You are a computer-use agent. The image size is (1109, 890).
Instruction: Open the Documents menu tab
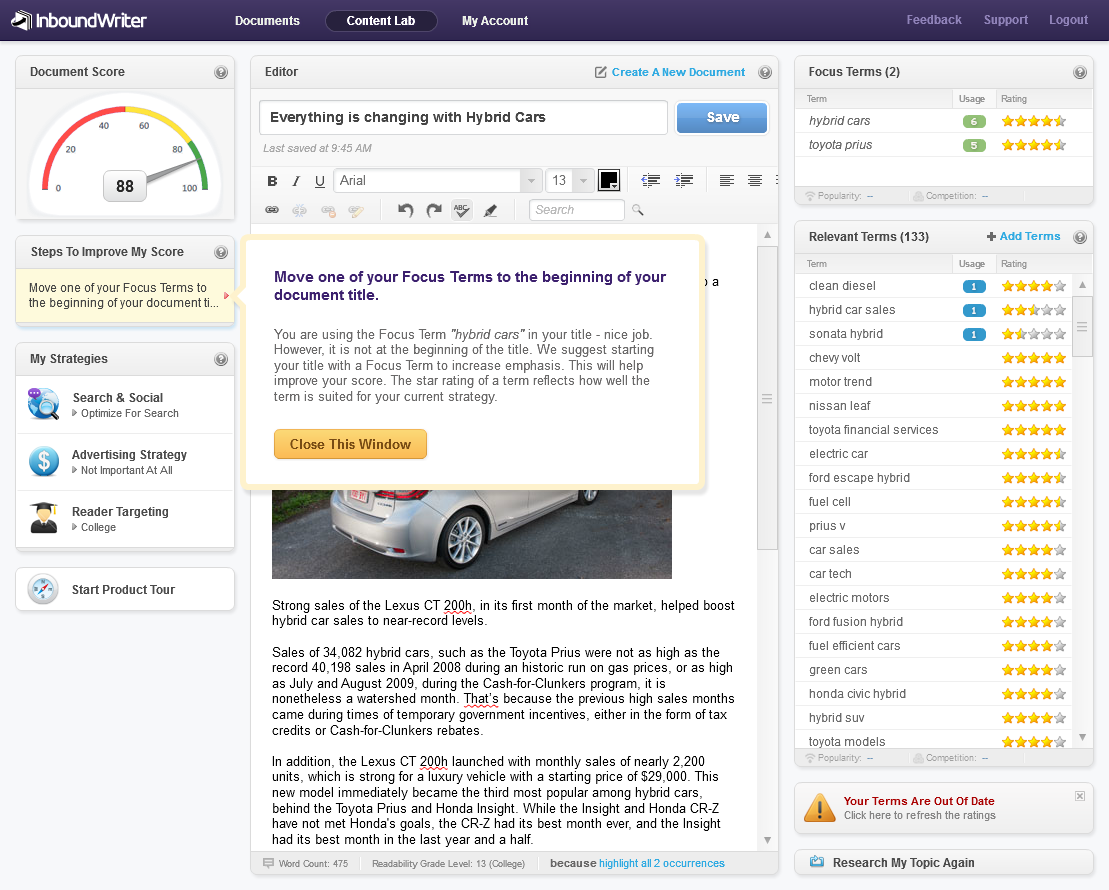267,21
